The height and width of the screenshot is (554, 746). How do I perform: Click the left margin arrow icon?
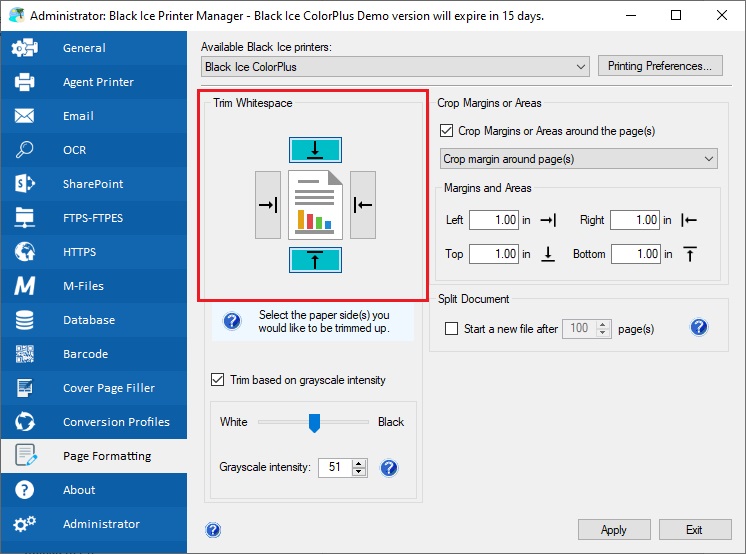pyautogui.click(x=548, y=220)
